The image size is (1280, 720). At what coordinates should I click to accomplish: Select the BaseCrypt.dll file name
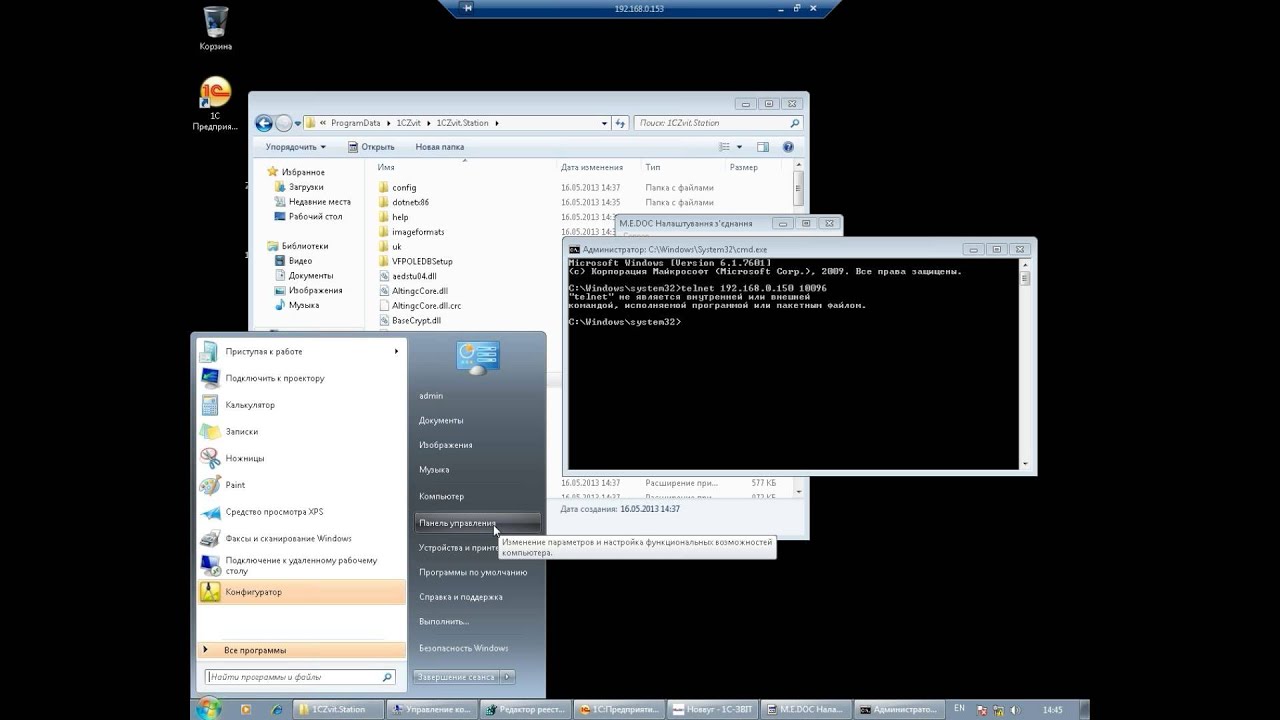416,321
